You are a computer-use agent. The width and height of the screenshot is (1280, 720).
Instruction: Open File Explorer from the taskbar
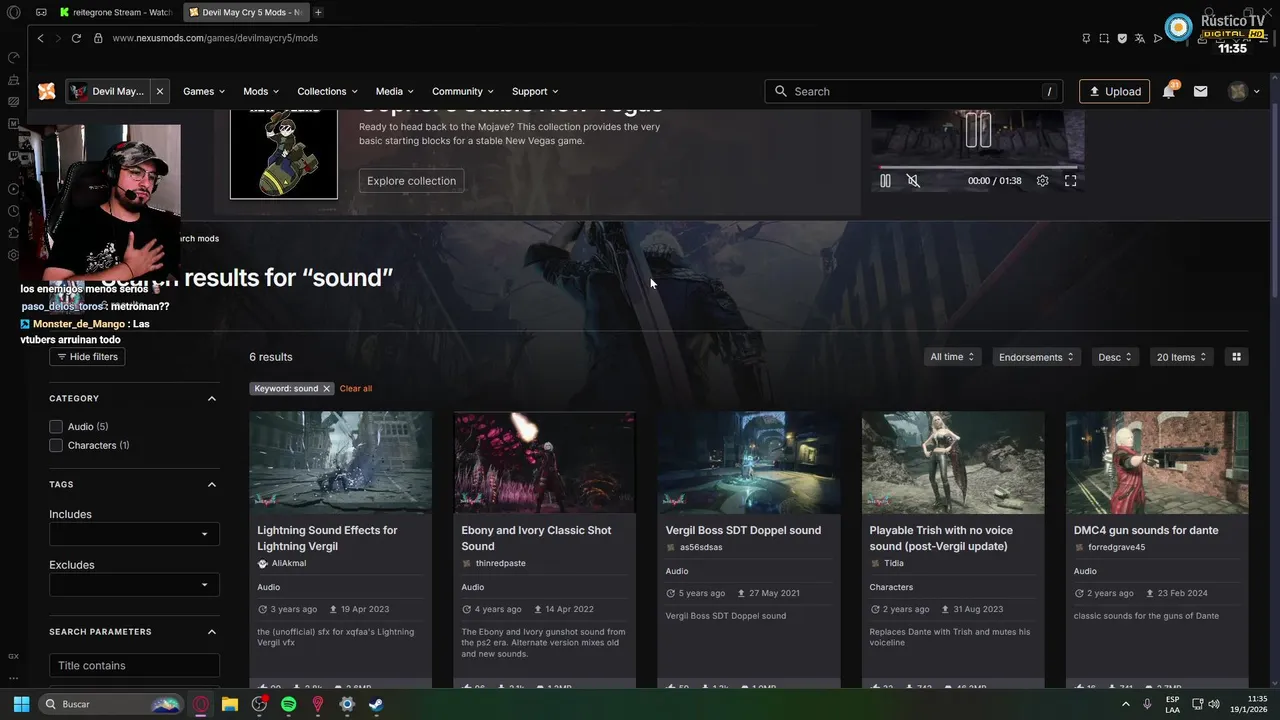[229, 704]
